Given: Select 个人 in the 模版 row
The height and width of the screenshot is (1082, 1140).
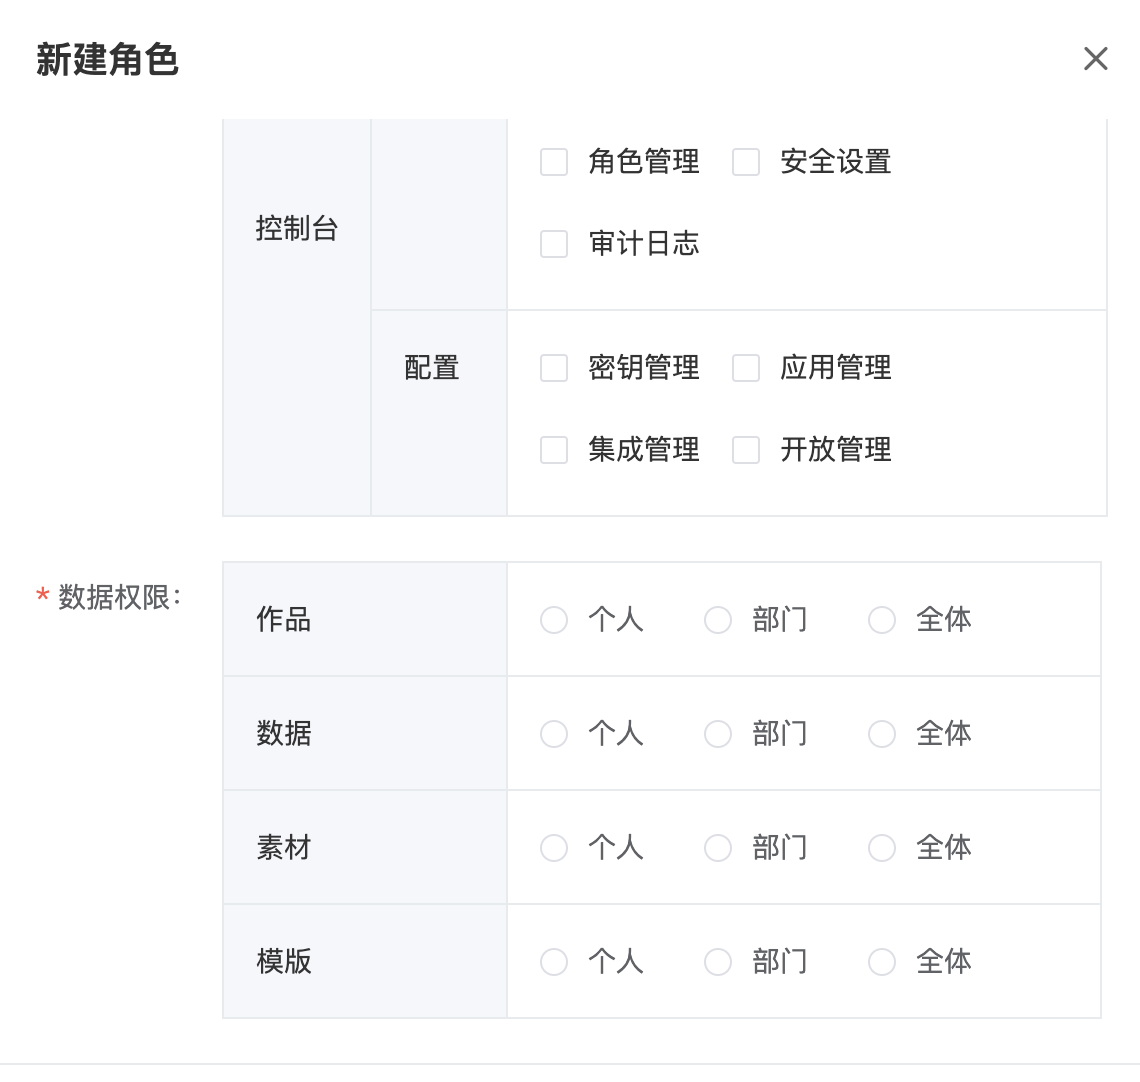Looking at the screenshot, I should [554, 962].
